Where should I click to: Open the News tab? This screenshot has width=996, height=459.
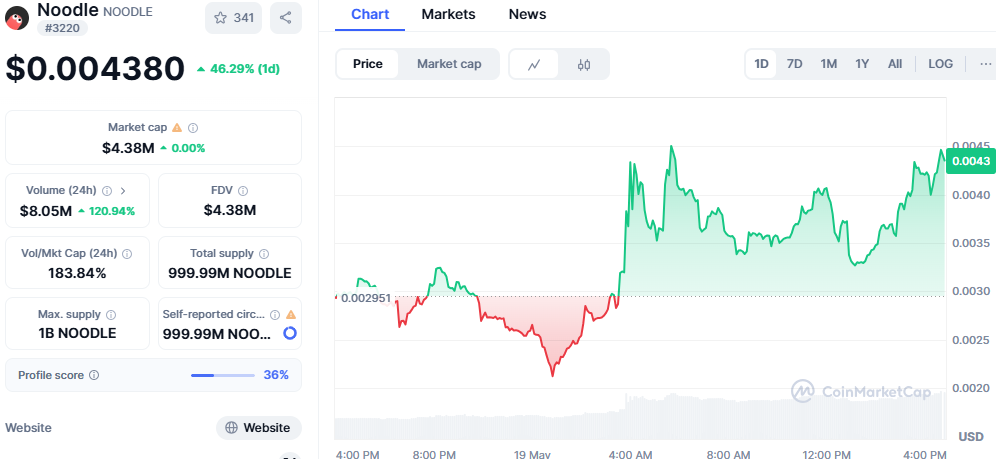tap(527, 15)
